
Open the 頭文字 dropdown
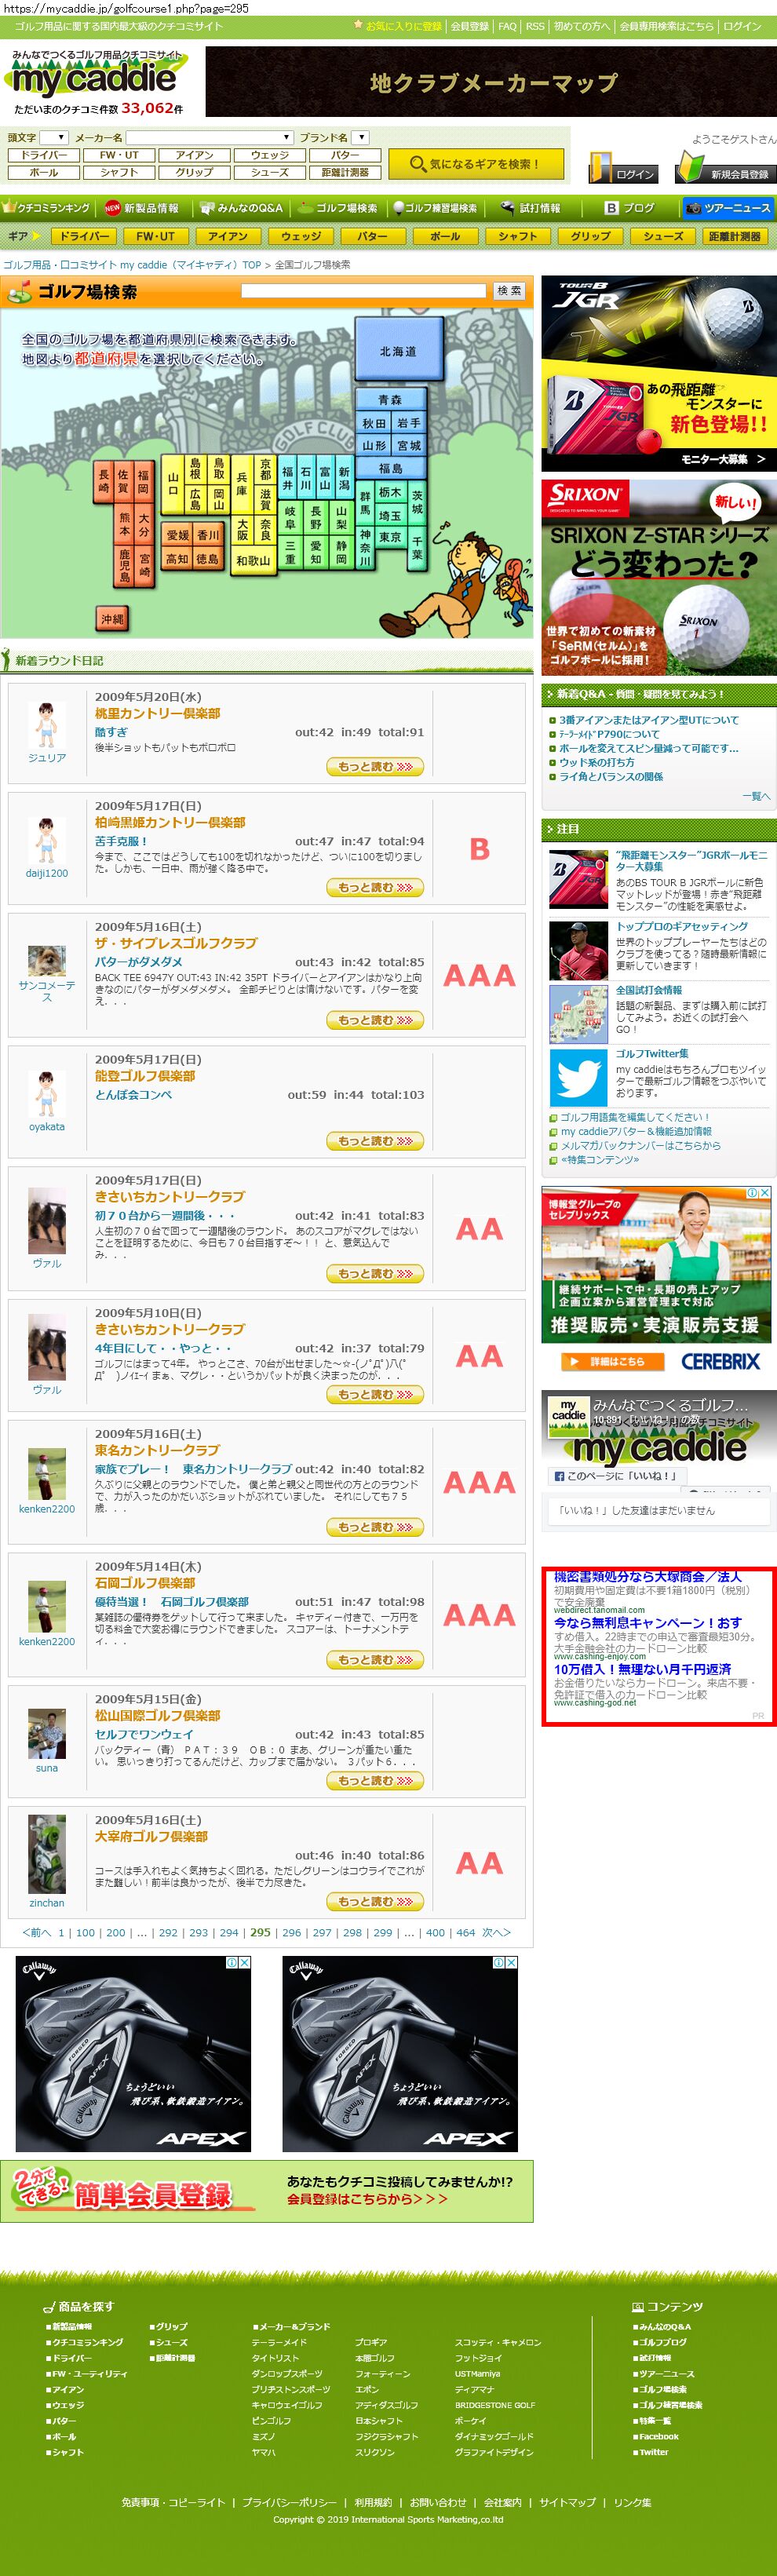click(x=54, y=137)
